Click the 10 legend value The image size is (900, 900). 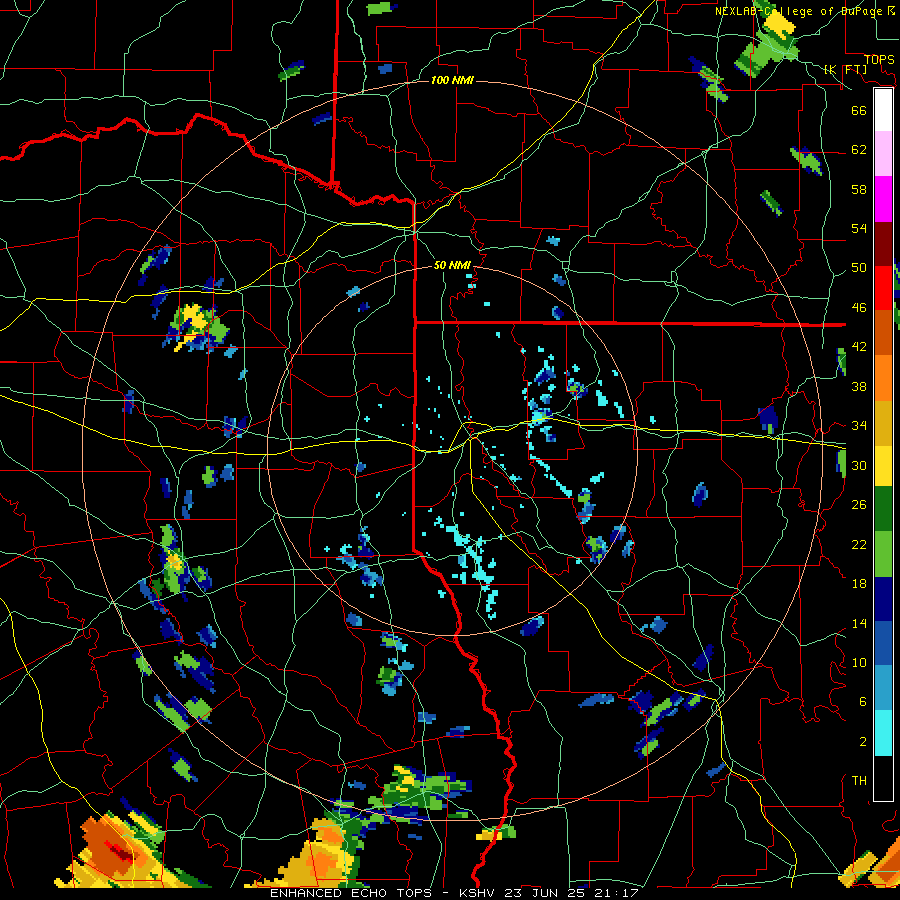[859, 662]
